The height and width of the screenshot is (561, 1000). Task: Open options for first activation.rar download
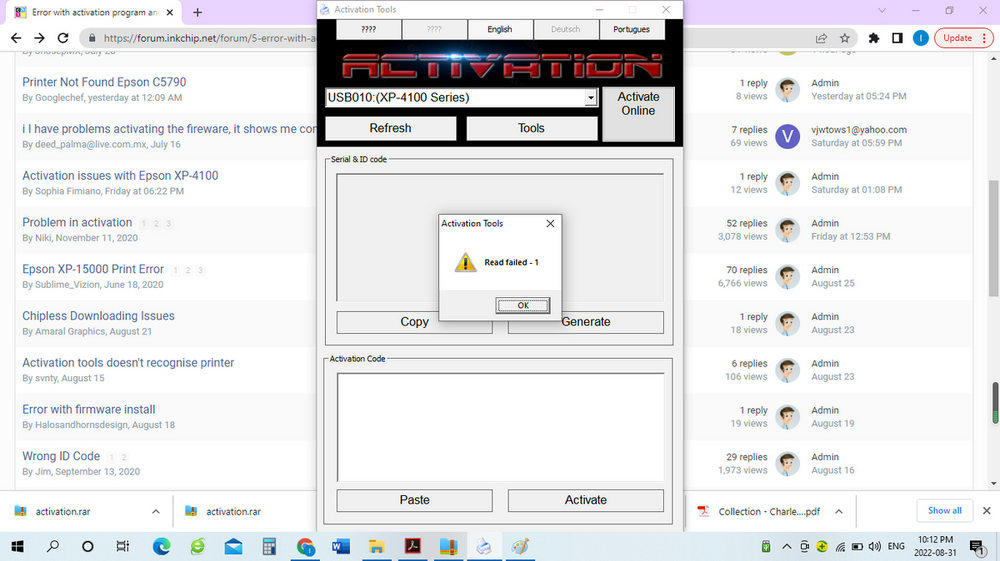click(156, 511)
